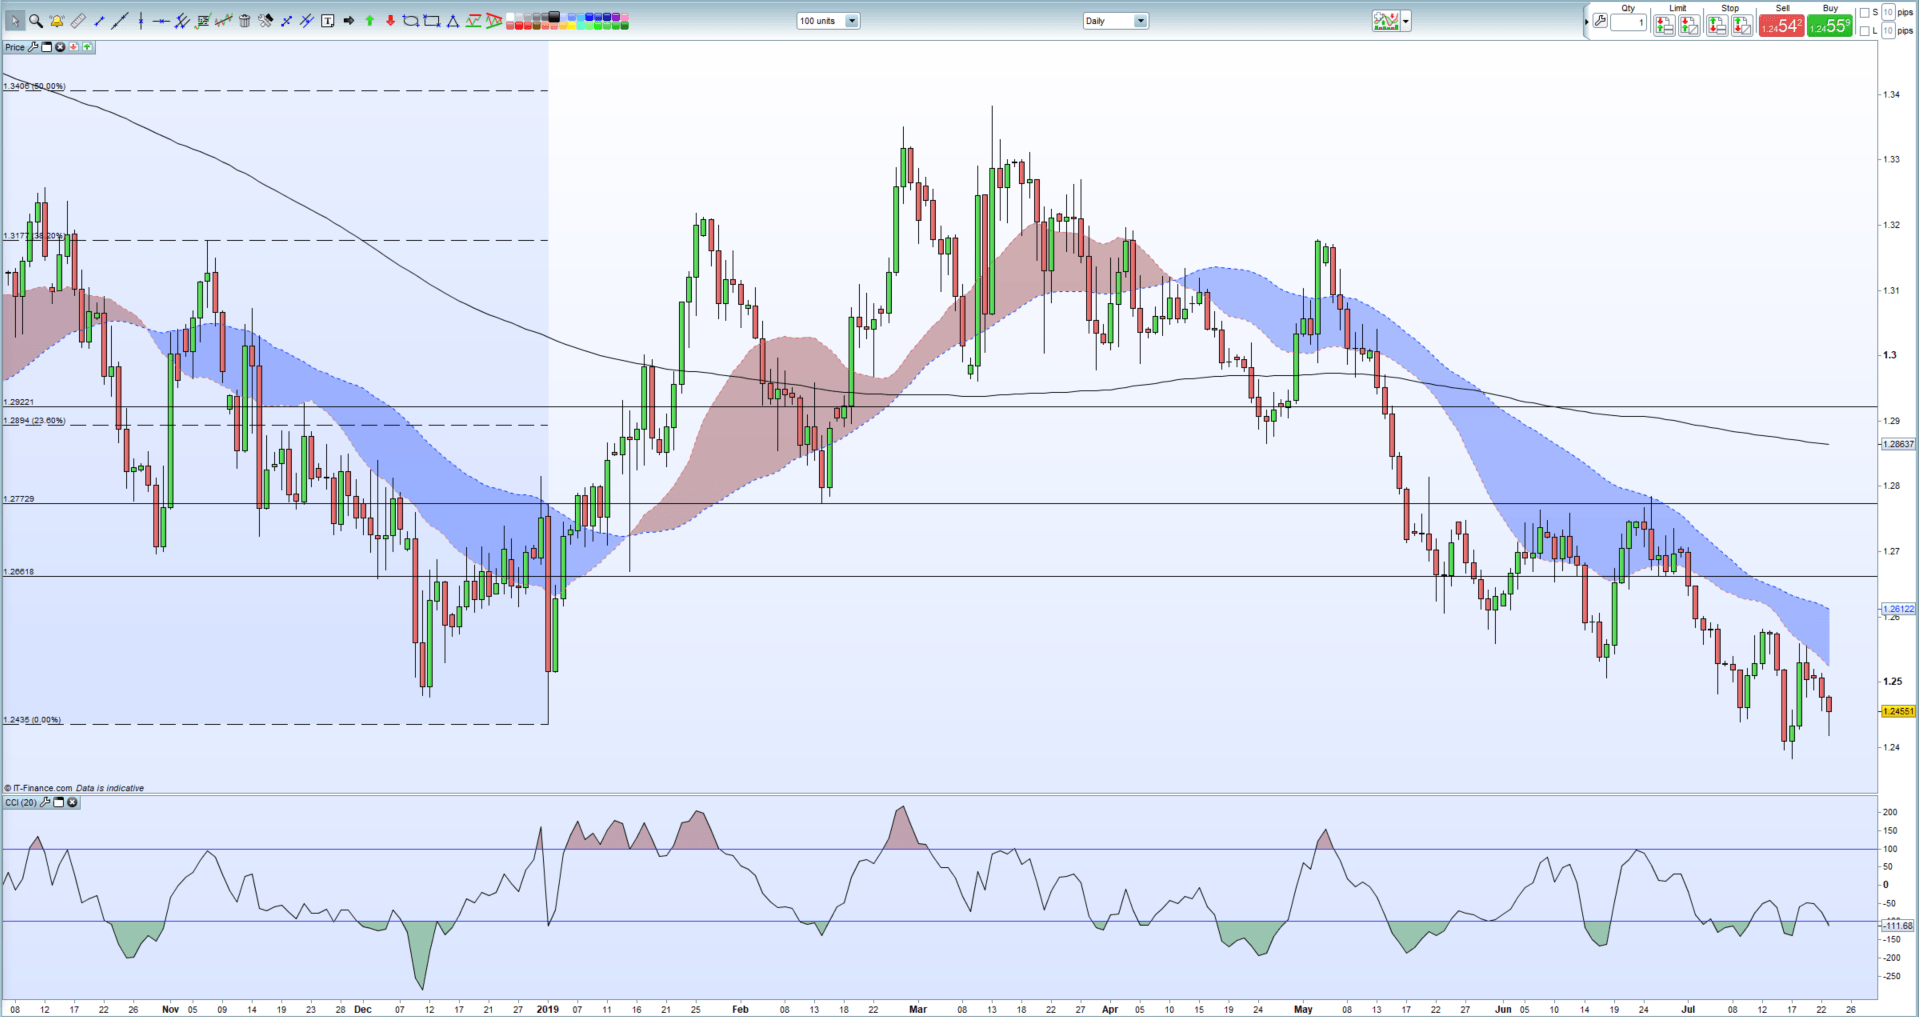
Task: Open the Fibonacci retracement tool
Action: tap(203, 21)
